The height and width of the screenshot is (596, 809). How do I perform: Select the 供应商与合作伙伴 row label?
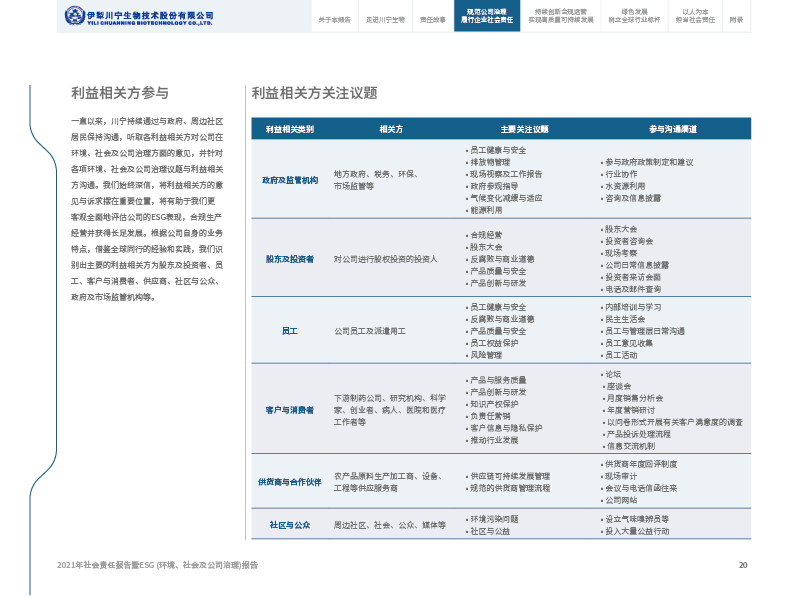(289, 482)
